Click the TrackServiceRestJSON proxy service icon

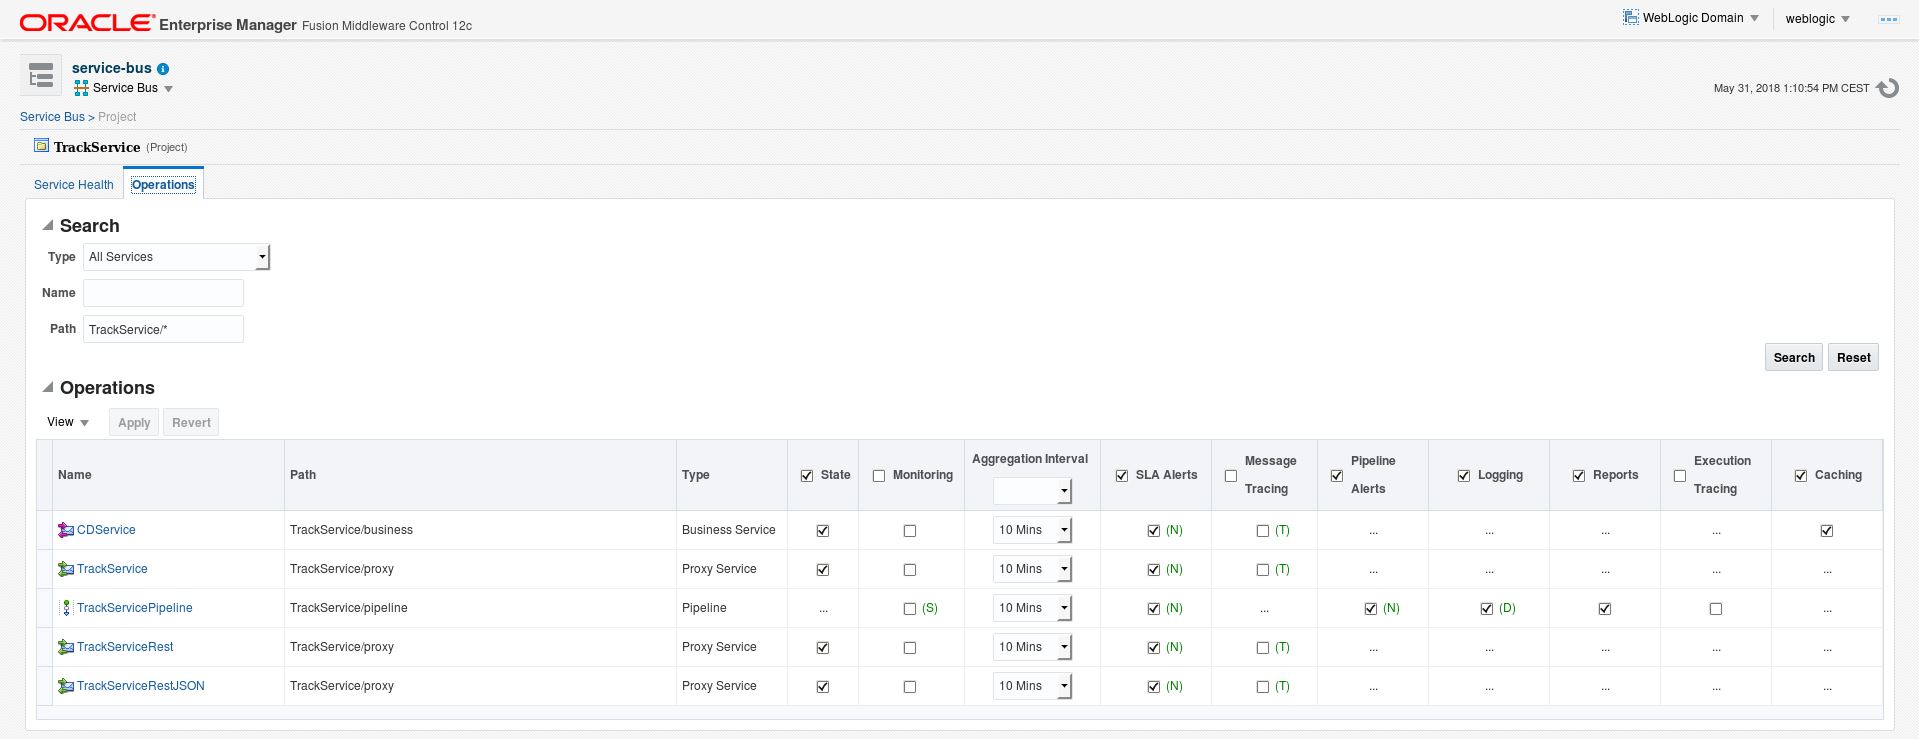(x=66, y=686)
